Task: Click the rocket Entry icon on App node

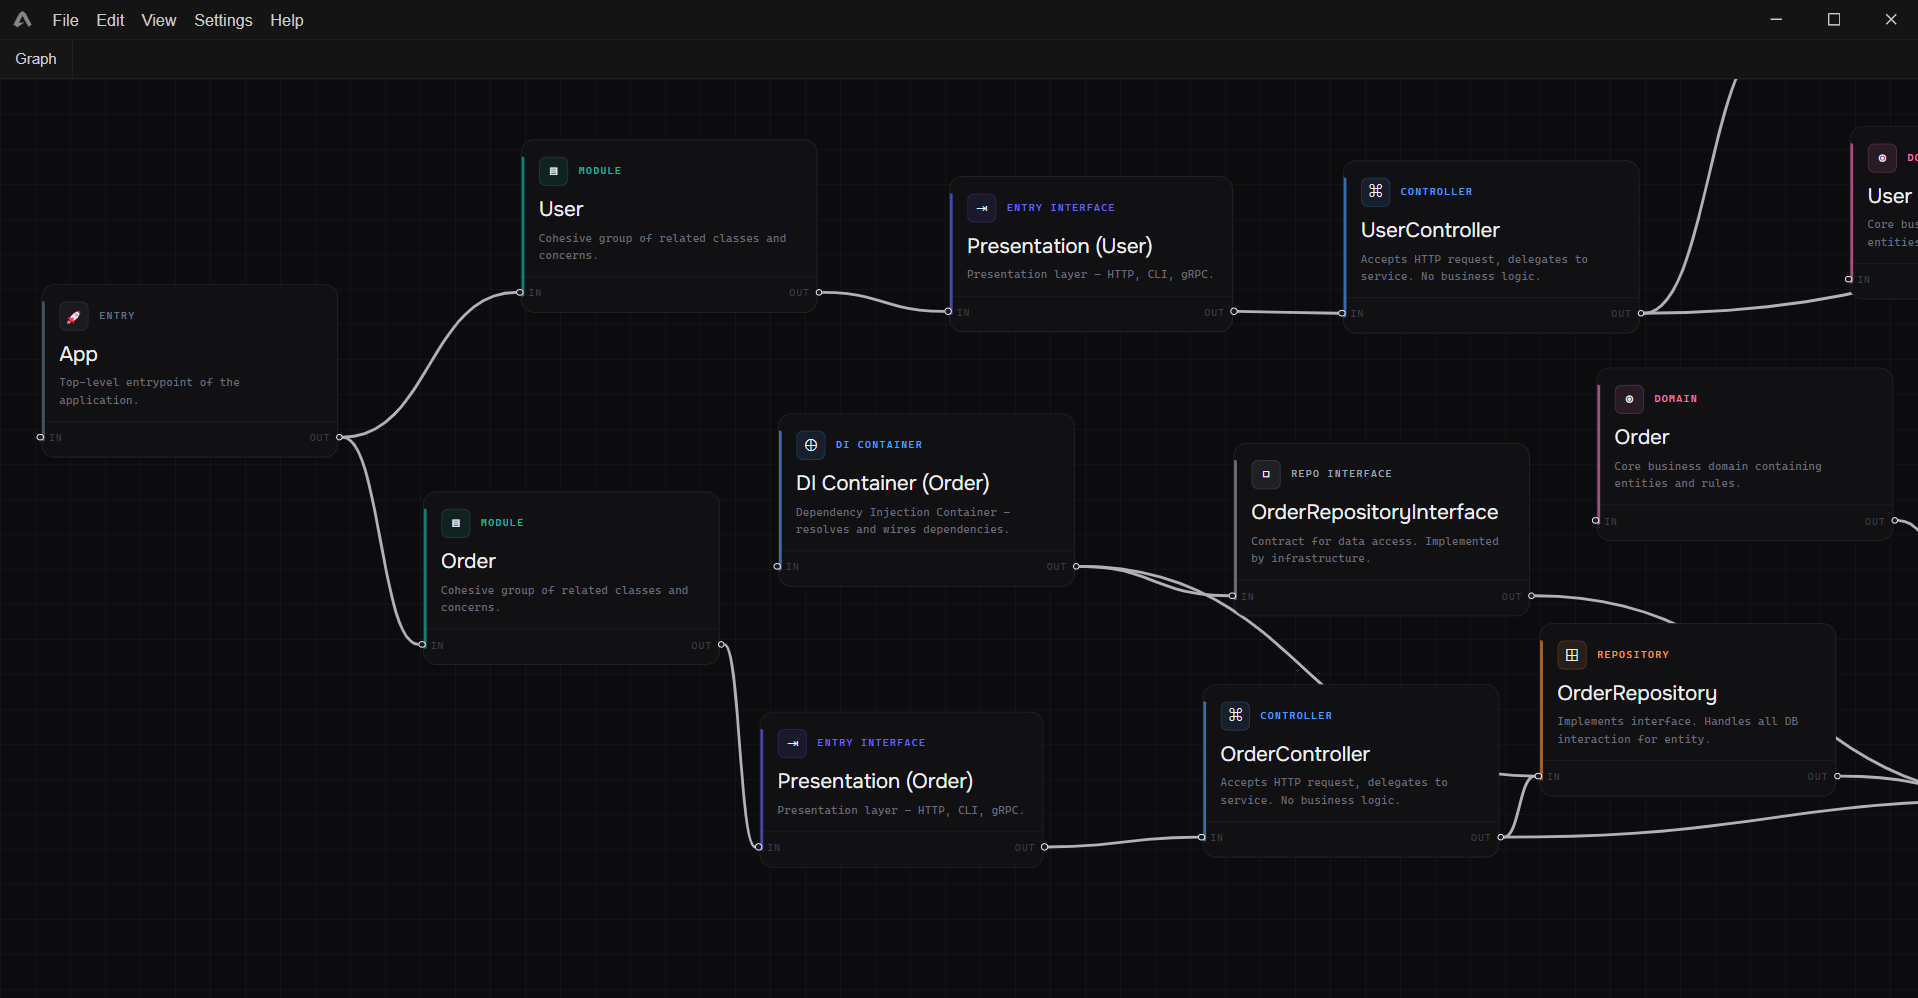Action: click(x=74, y=316)
